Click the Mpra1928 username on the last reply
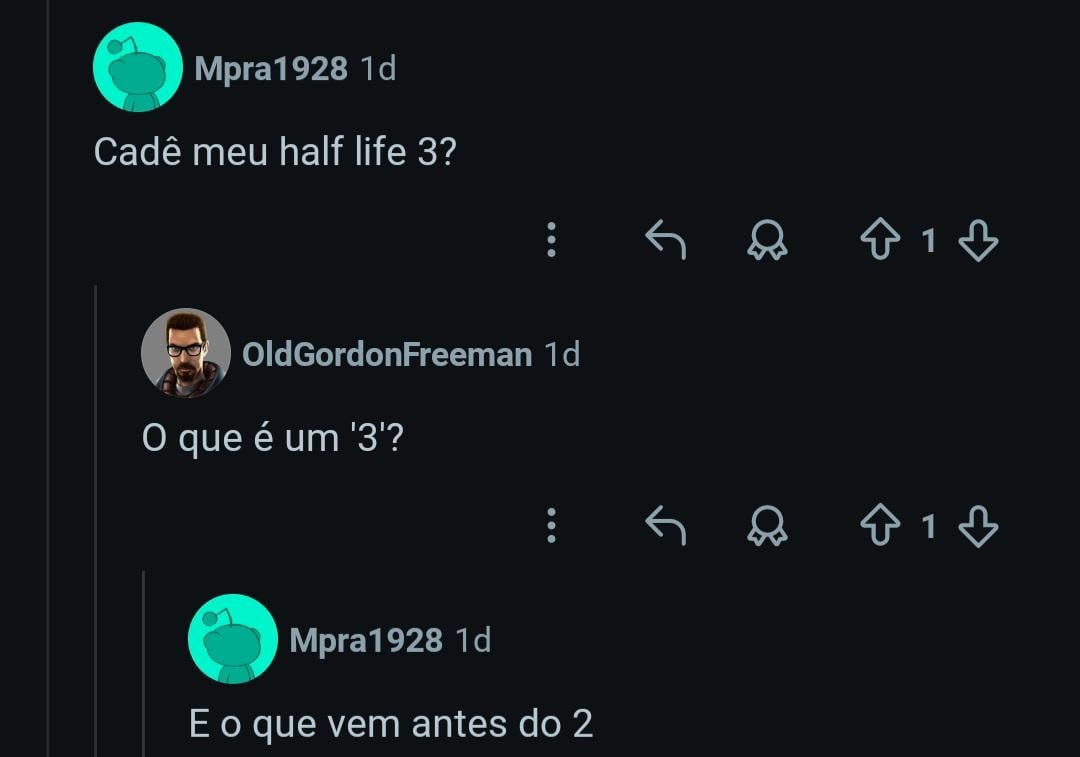This screenshot has height=757, width=1080. [366, 640]
